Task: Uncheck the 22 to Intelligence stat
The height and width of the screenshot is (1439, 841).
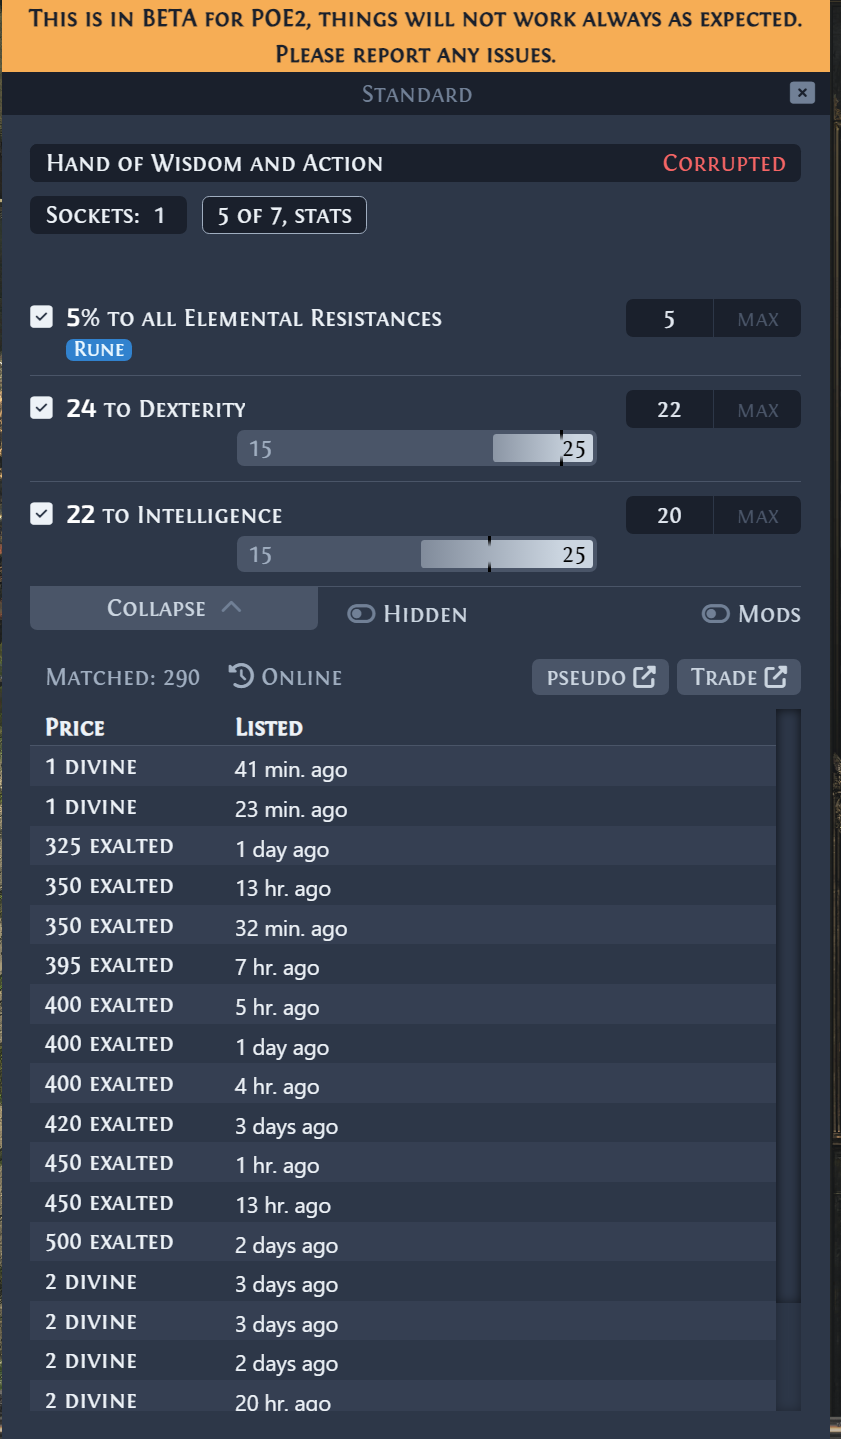Action: pos(41,514)
